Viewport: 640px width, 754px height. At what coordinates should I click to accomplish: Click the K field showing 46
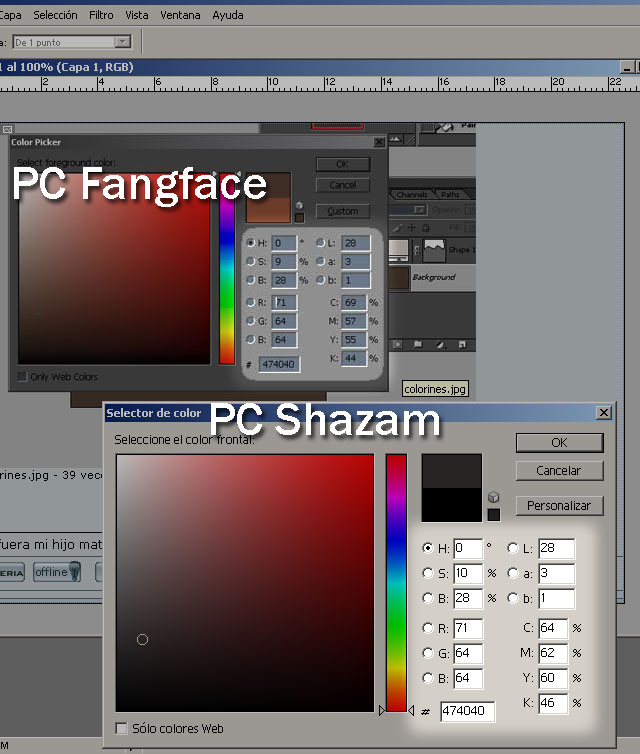click(553, 703)
